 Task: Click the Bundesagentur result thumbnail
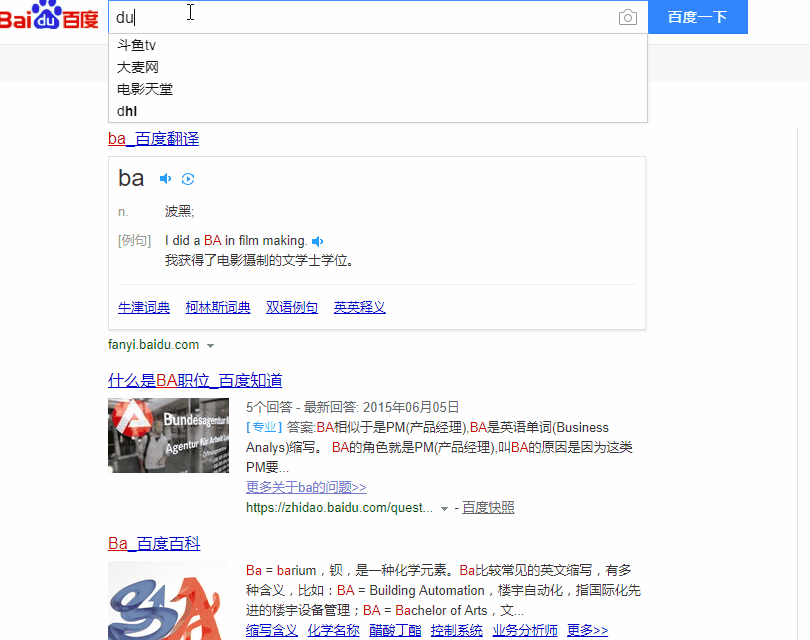(x=168, y=435)
